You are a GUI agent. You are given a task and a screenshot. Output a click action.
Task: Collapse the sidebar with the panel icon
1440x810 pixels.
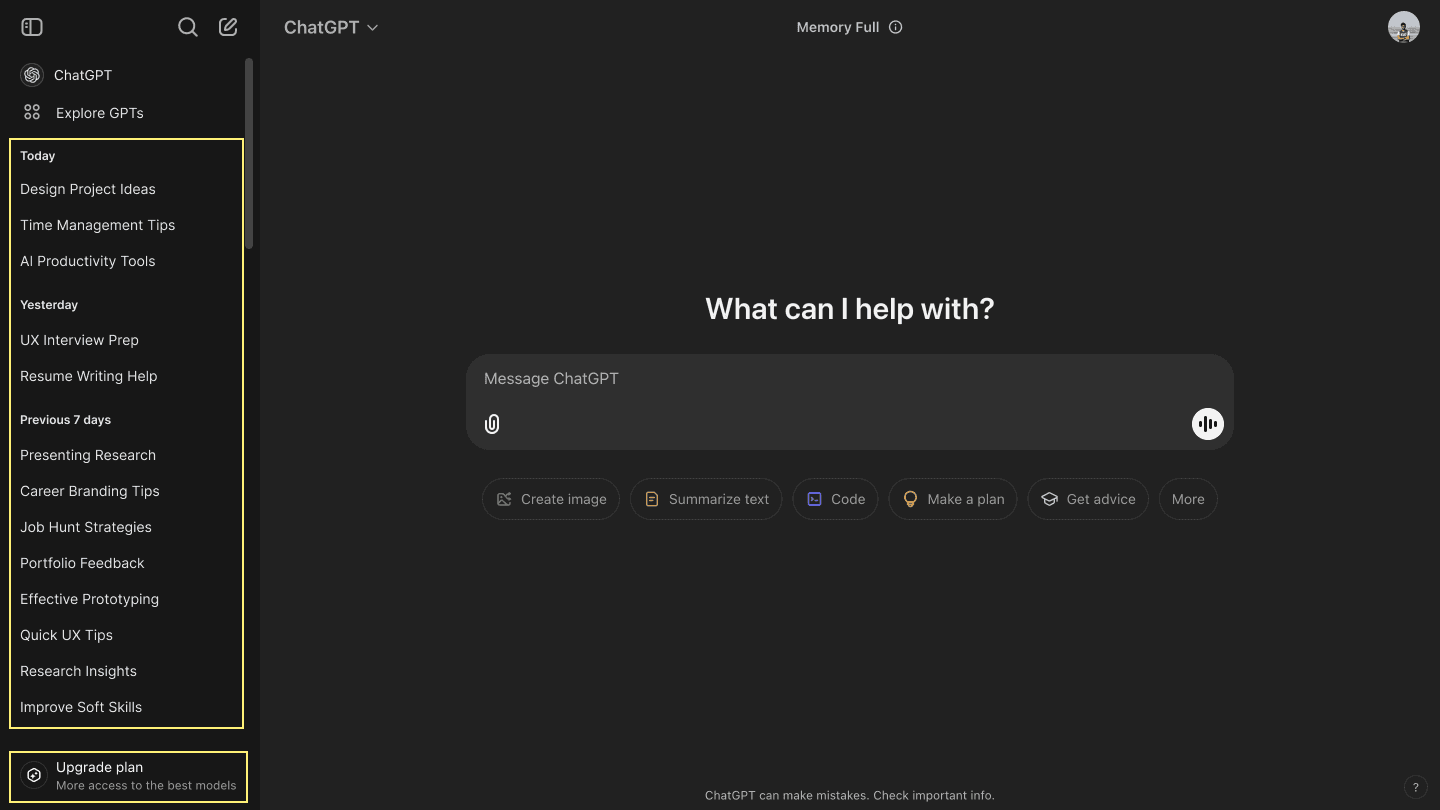click(x=32, y=27)
